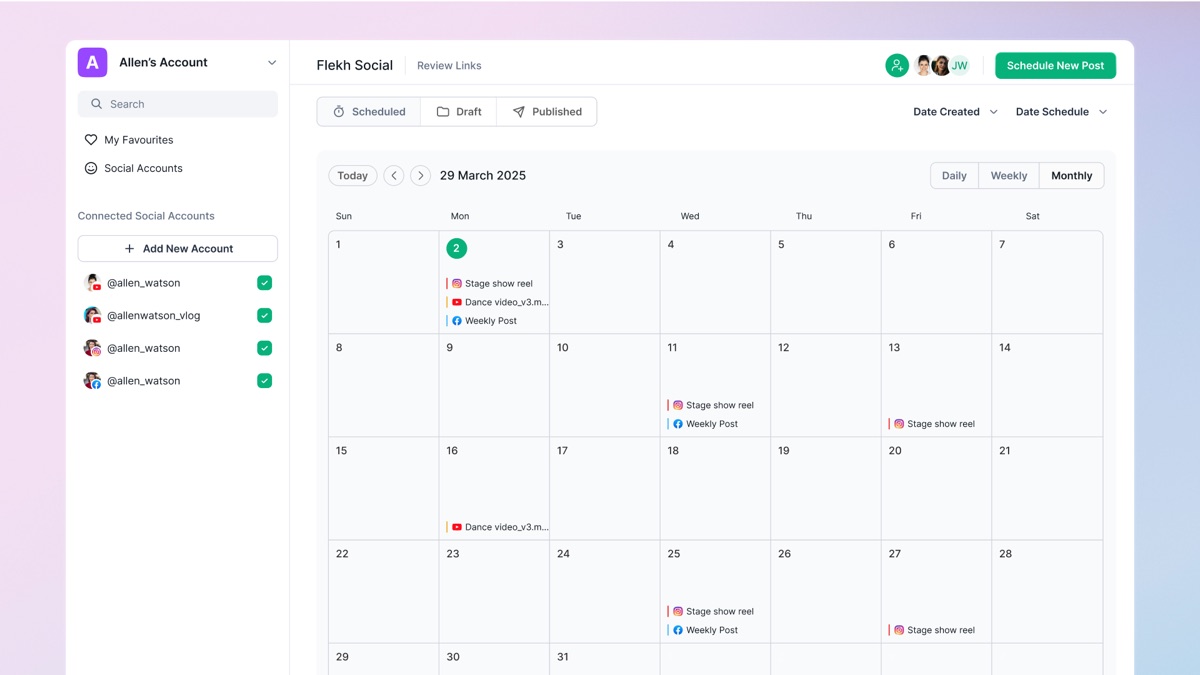Open Social Accounts

pos(133,168)
